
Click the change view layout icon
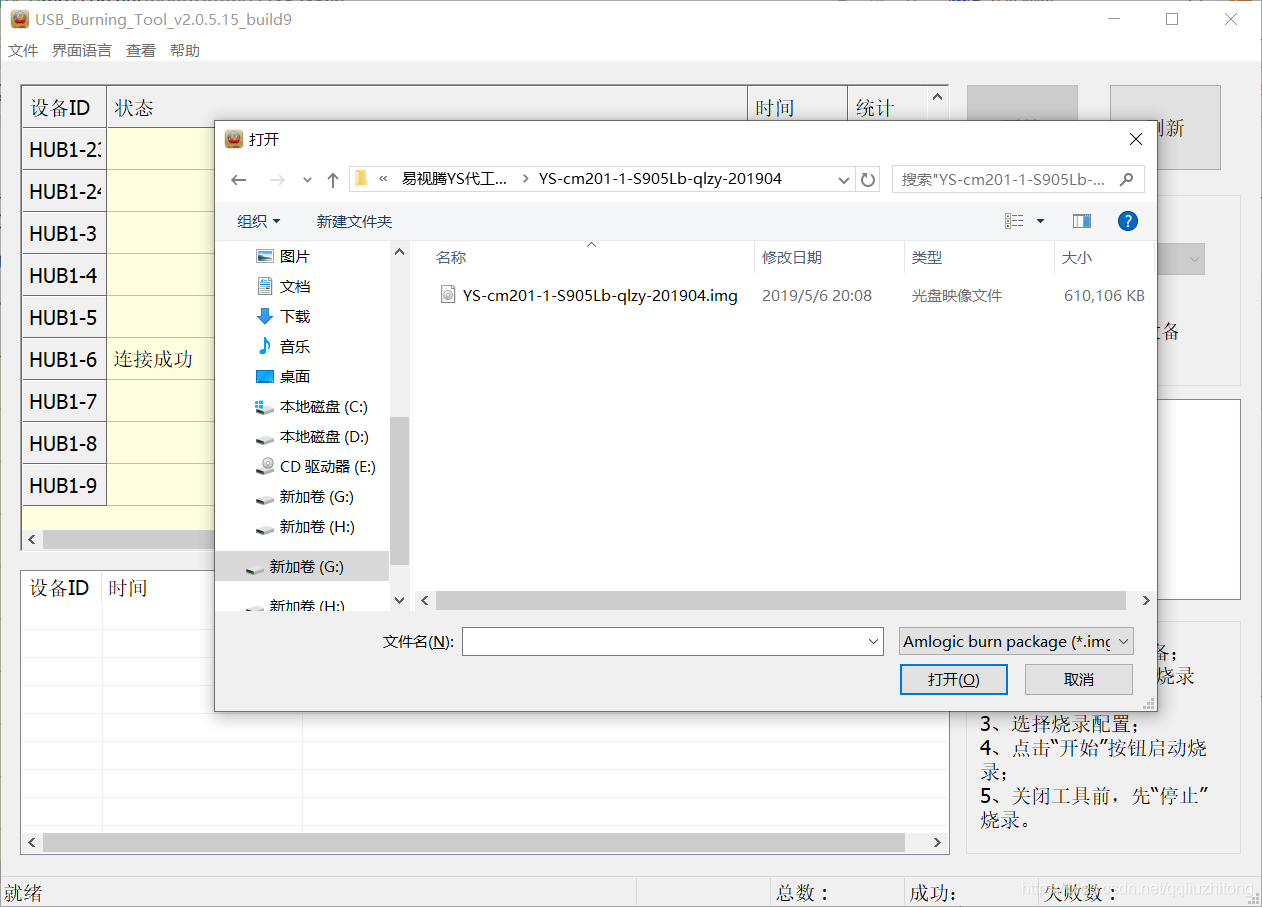click(1015, 221)
